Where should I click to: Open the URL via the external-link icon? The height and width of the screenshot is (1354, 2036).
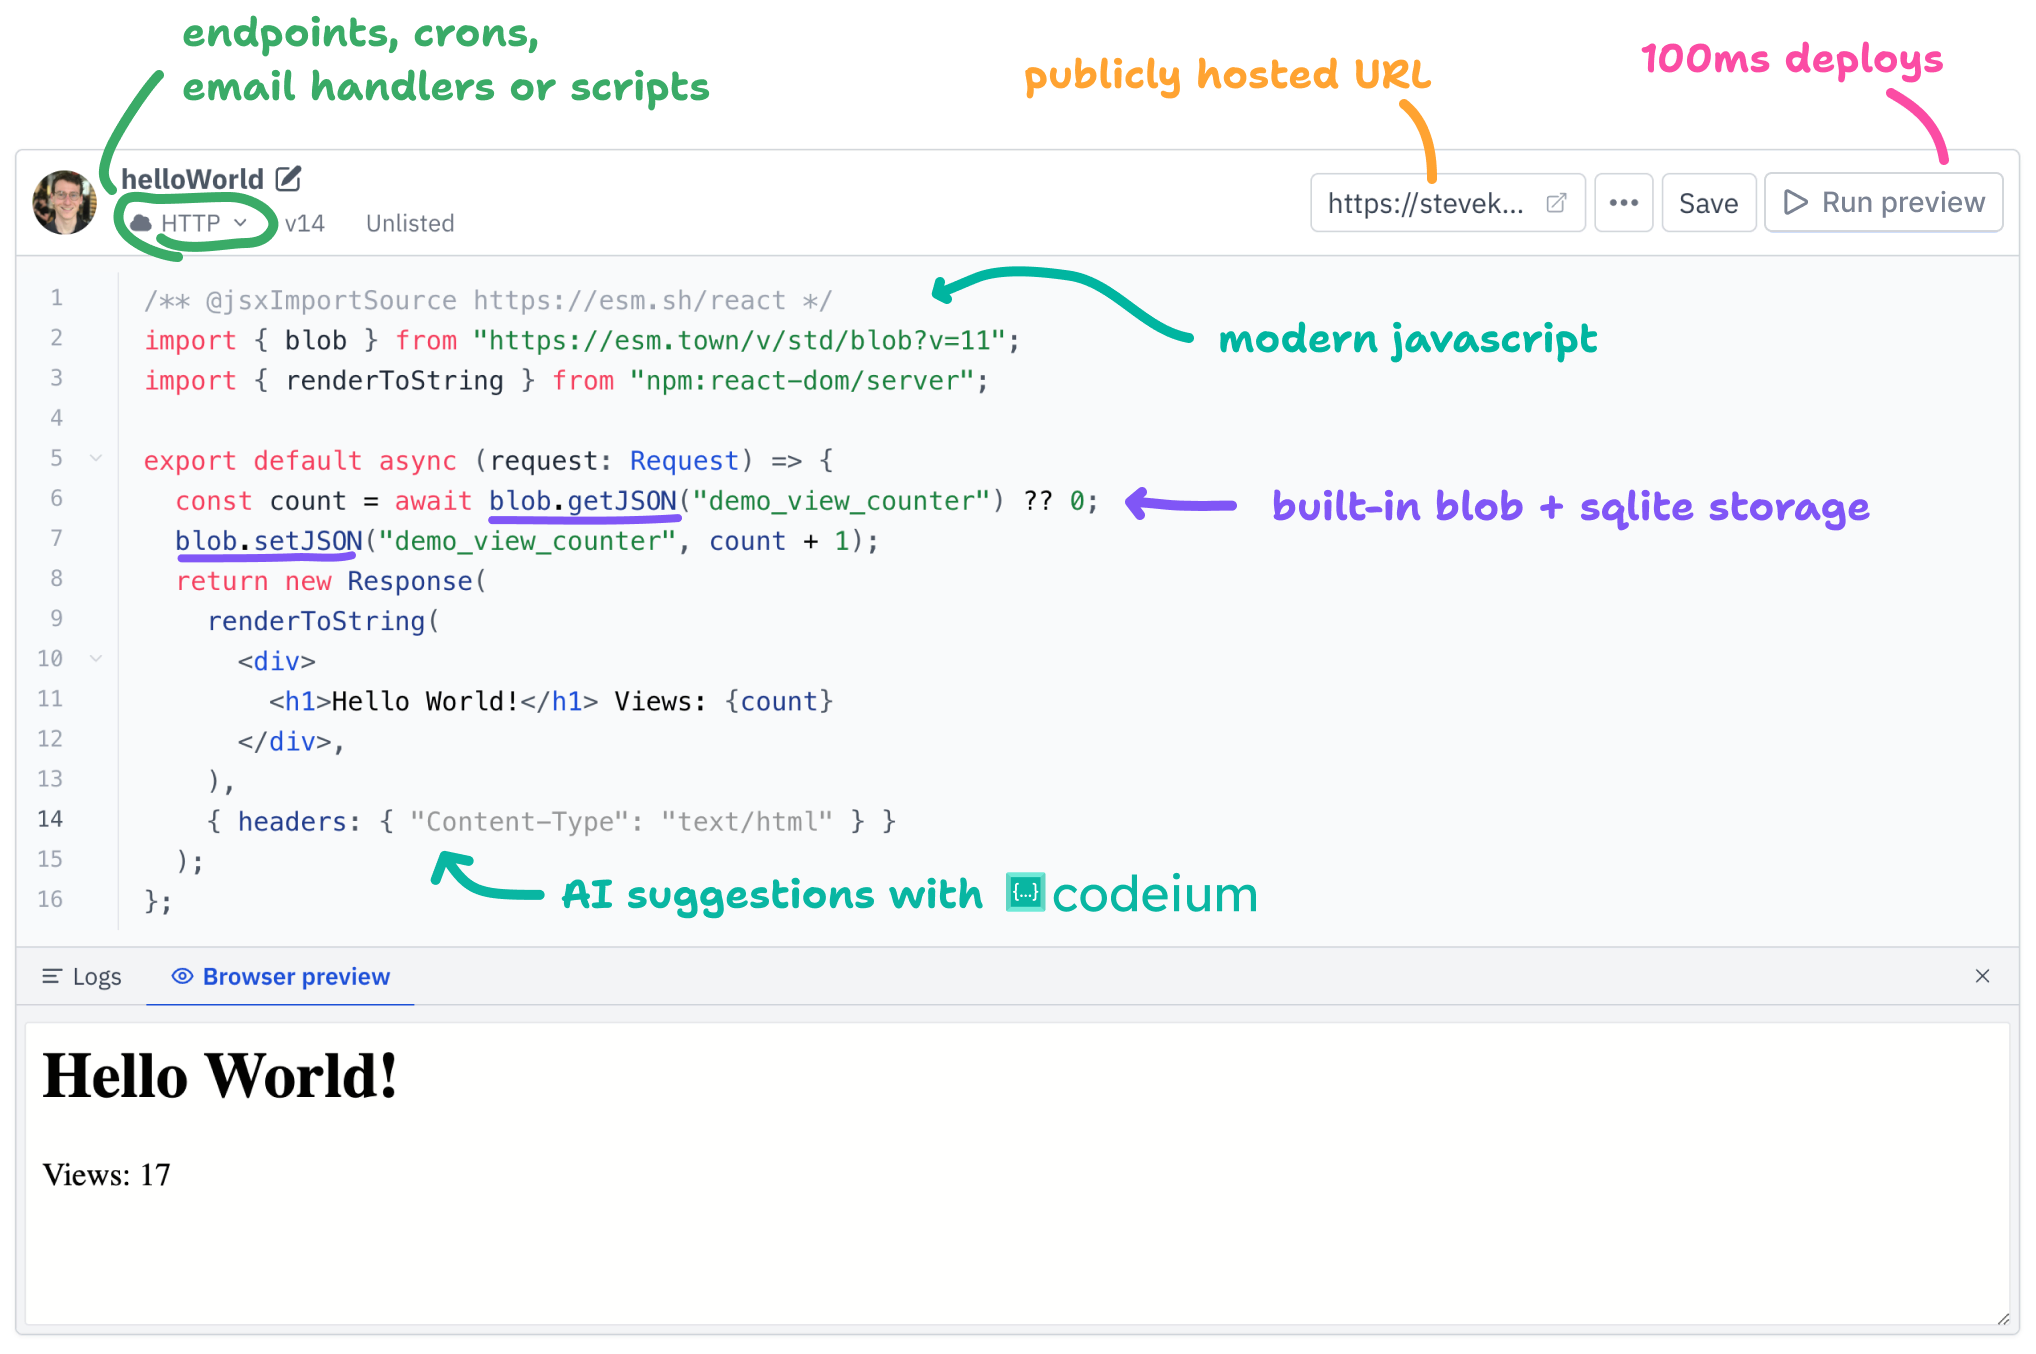(x=1556, y=202)
